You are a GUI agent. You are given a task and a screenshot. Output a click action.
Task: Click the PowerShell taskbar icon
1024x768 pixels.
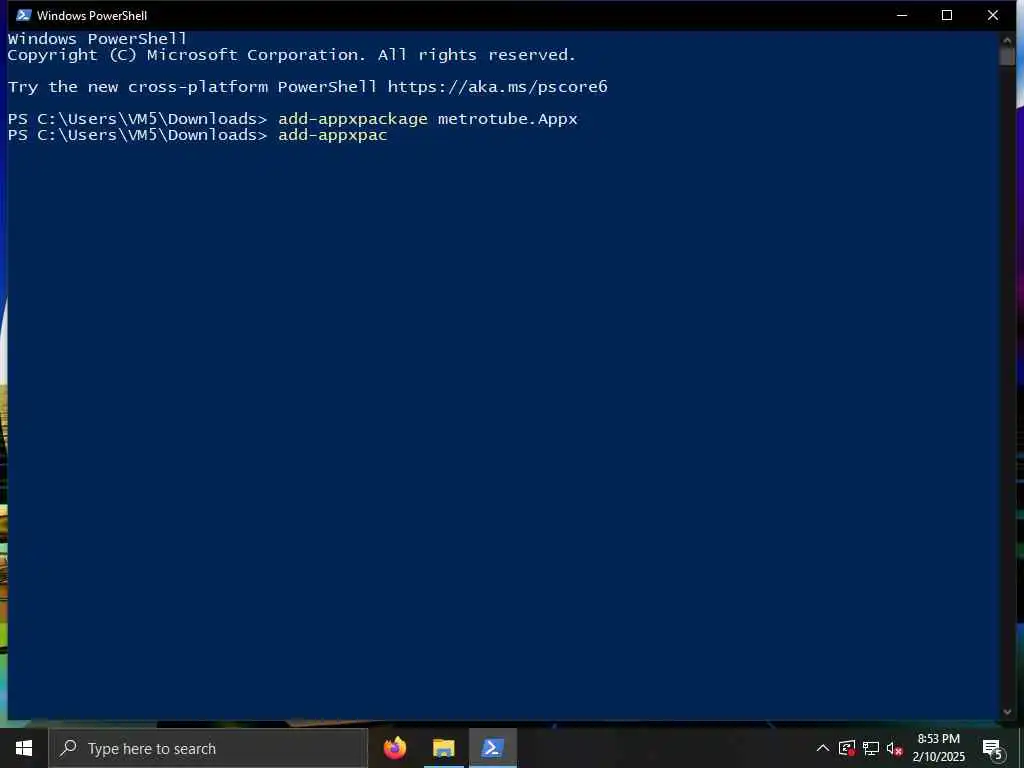click(x=492, y=748)
